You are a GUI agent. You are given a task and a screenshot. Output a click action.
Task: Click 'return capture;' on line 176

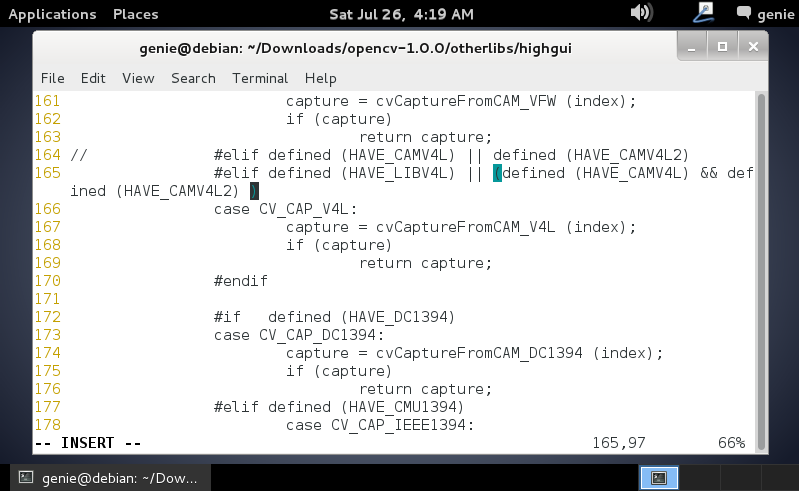coord(425,389)
